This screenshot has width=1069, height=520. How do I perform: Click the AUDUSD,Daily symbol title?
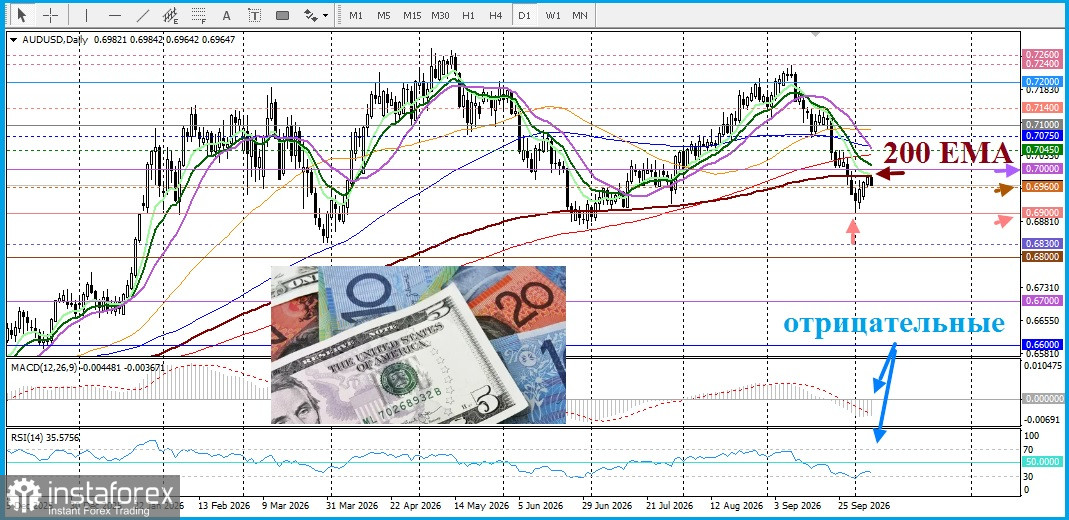[56, 40]
